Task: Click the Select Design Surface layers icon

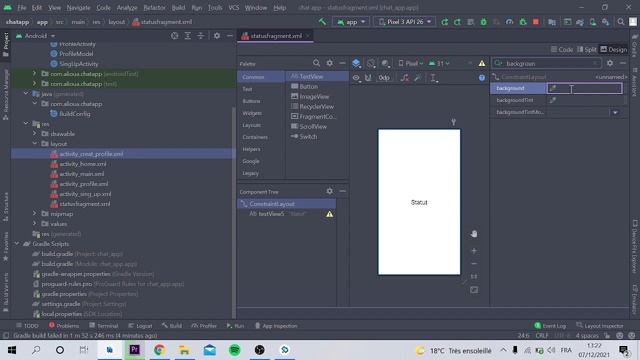Action: 356,63
